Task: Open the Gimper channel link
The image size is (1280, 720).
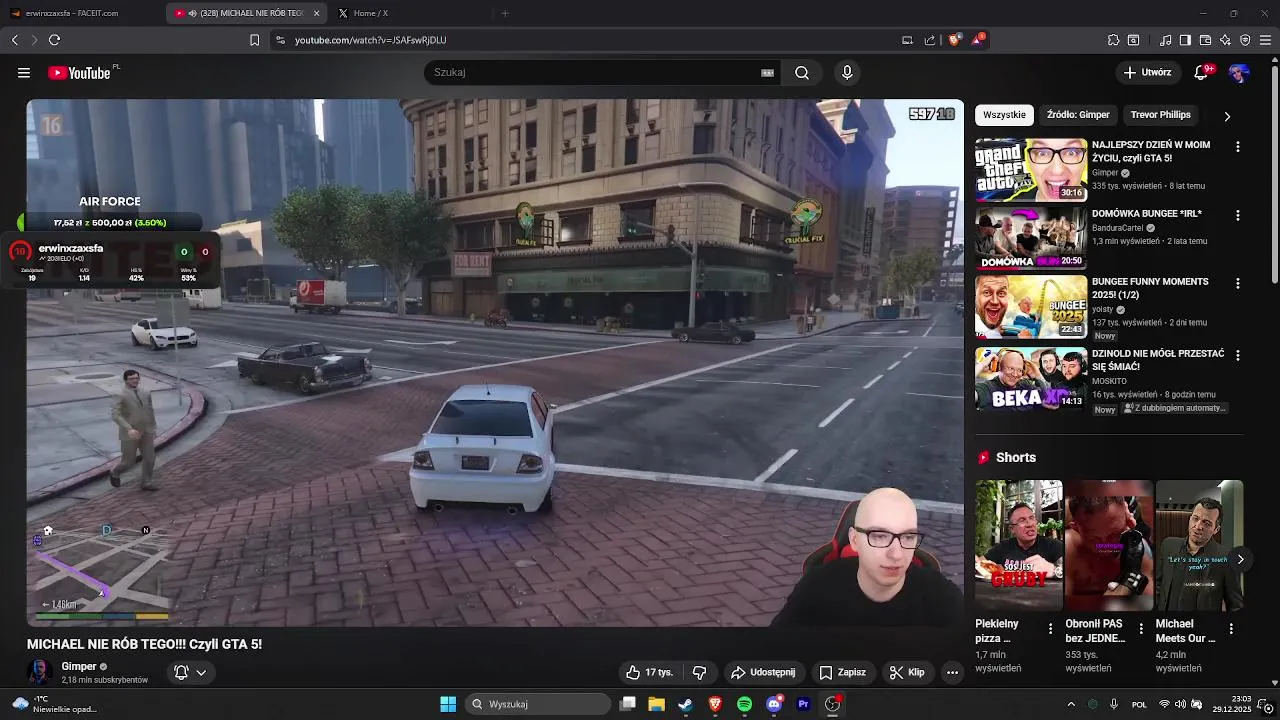Action: (x=79, y=666)
